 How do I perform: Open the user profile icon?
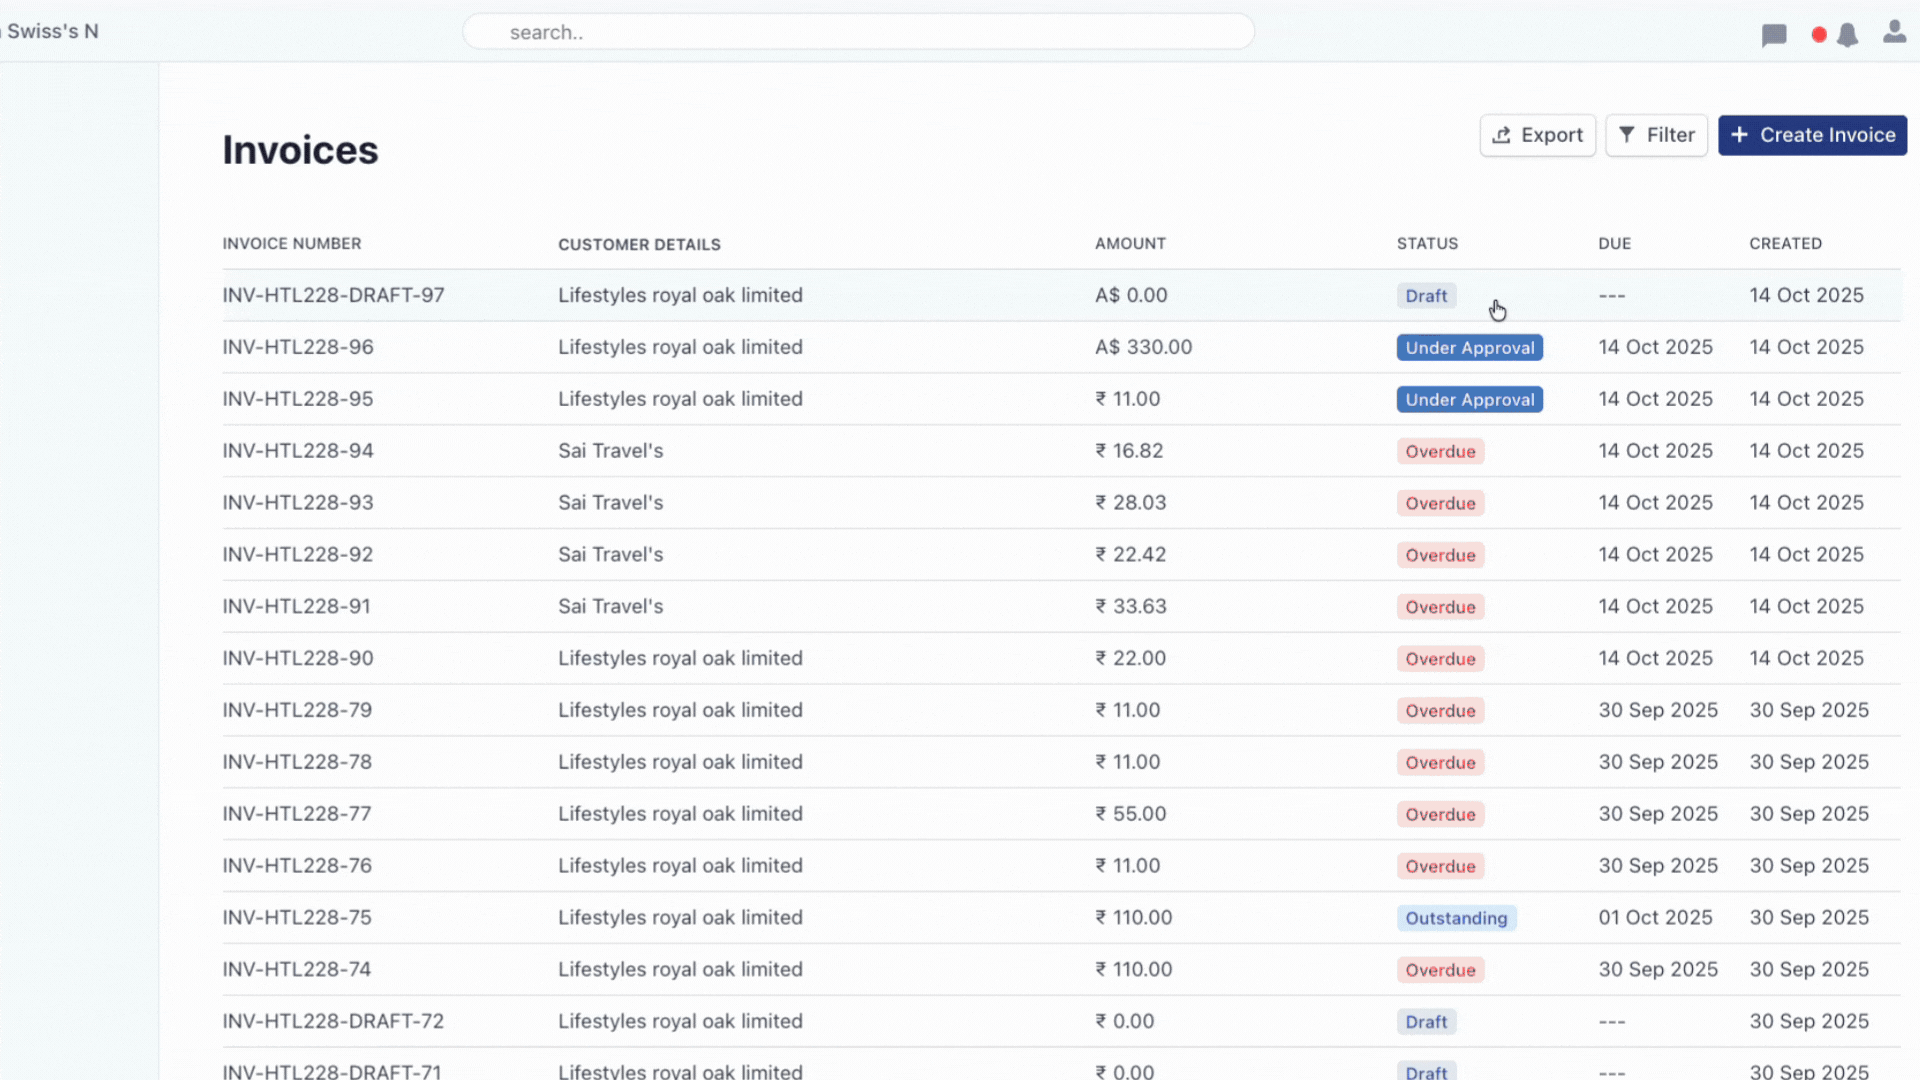[1894, 32]
